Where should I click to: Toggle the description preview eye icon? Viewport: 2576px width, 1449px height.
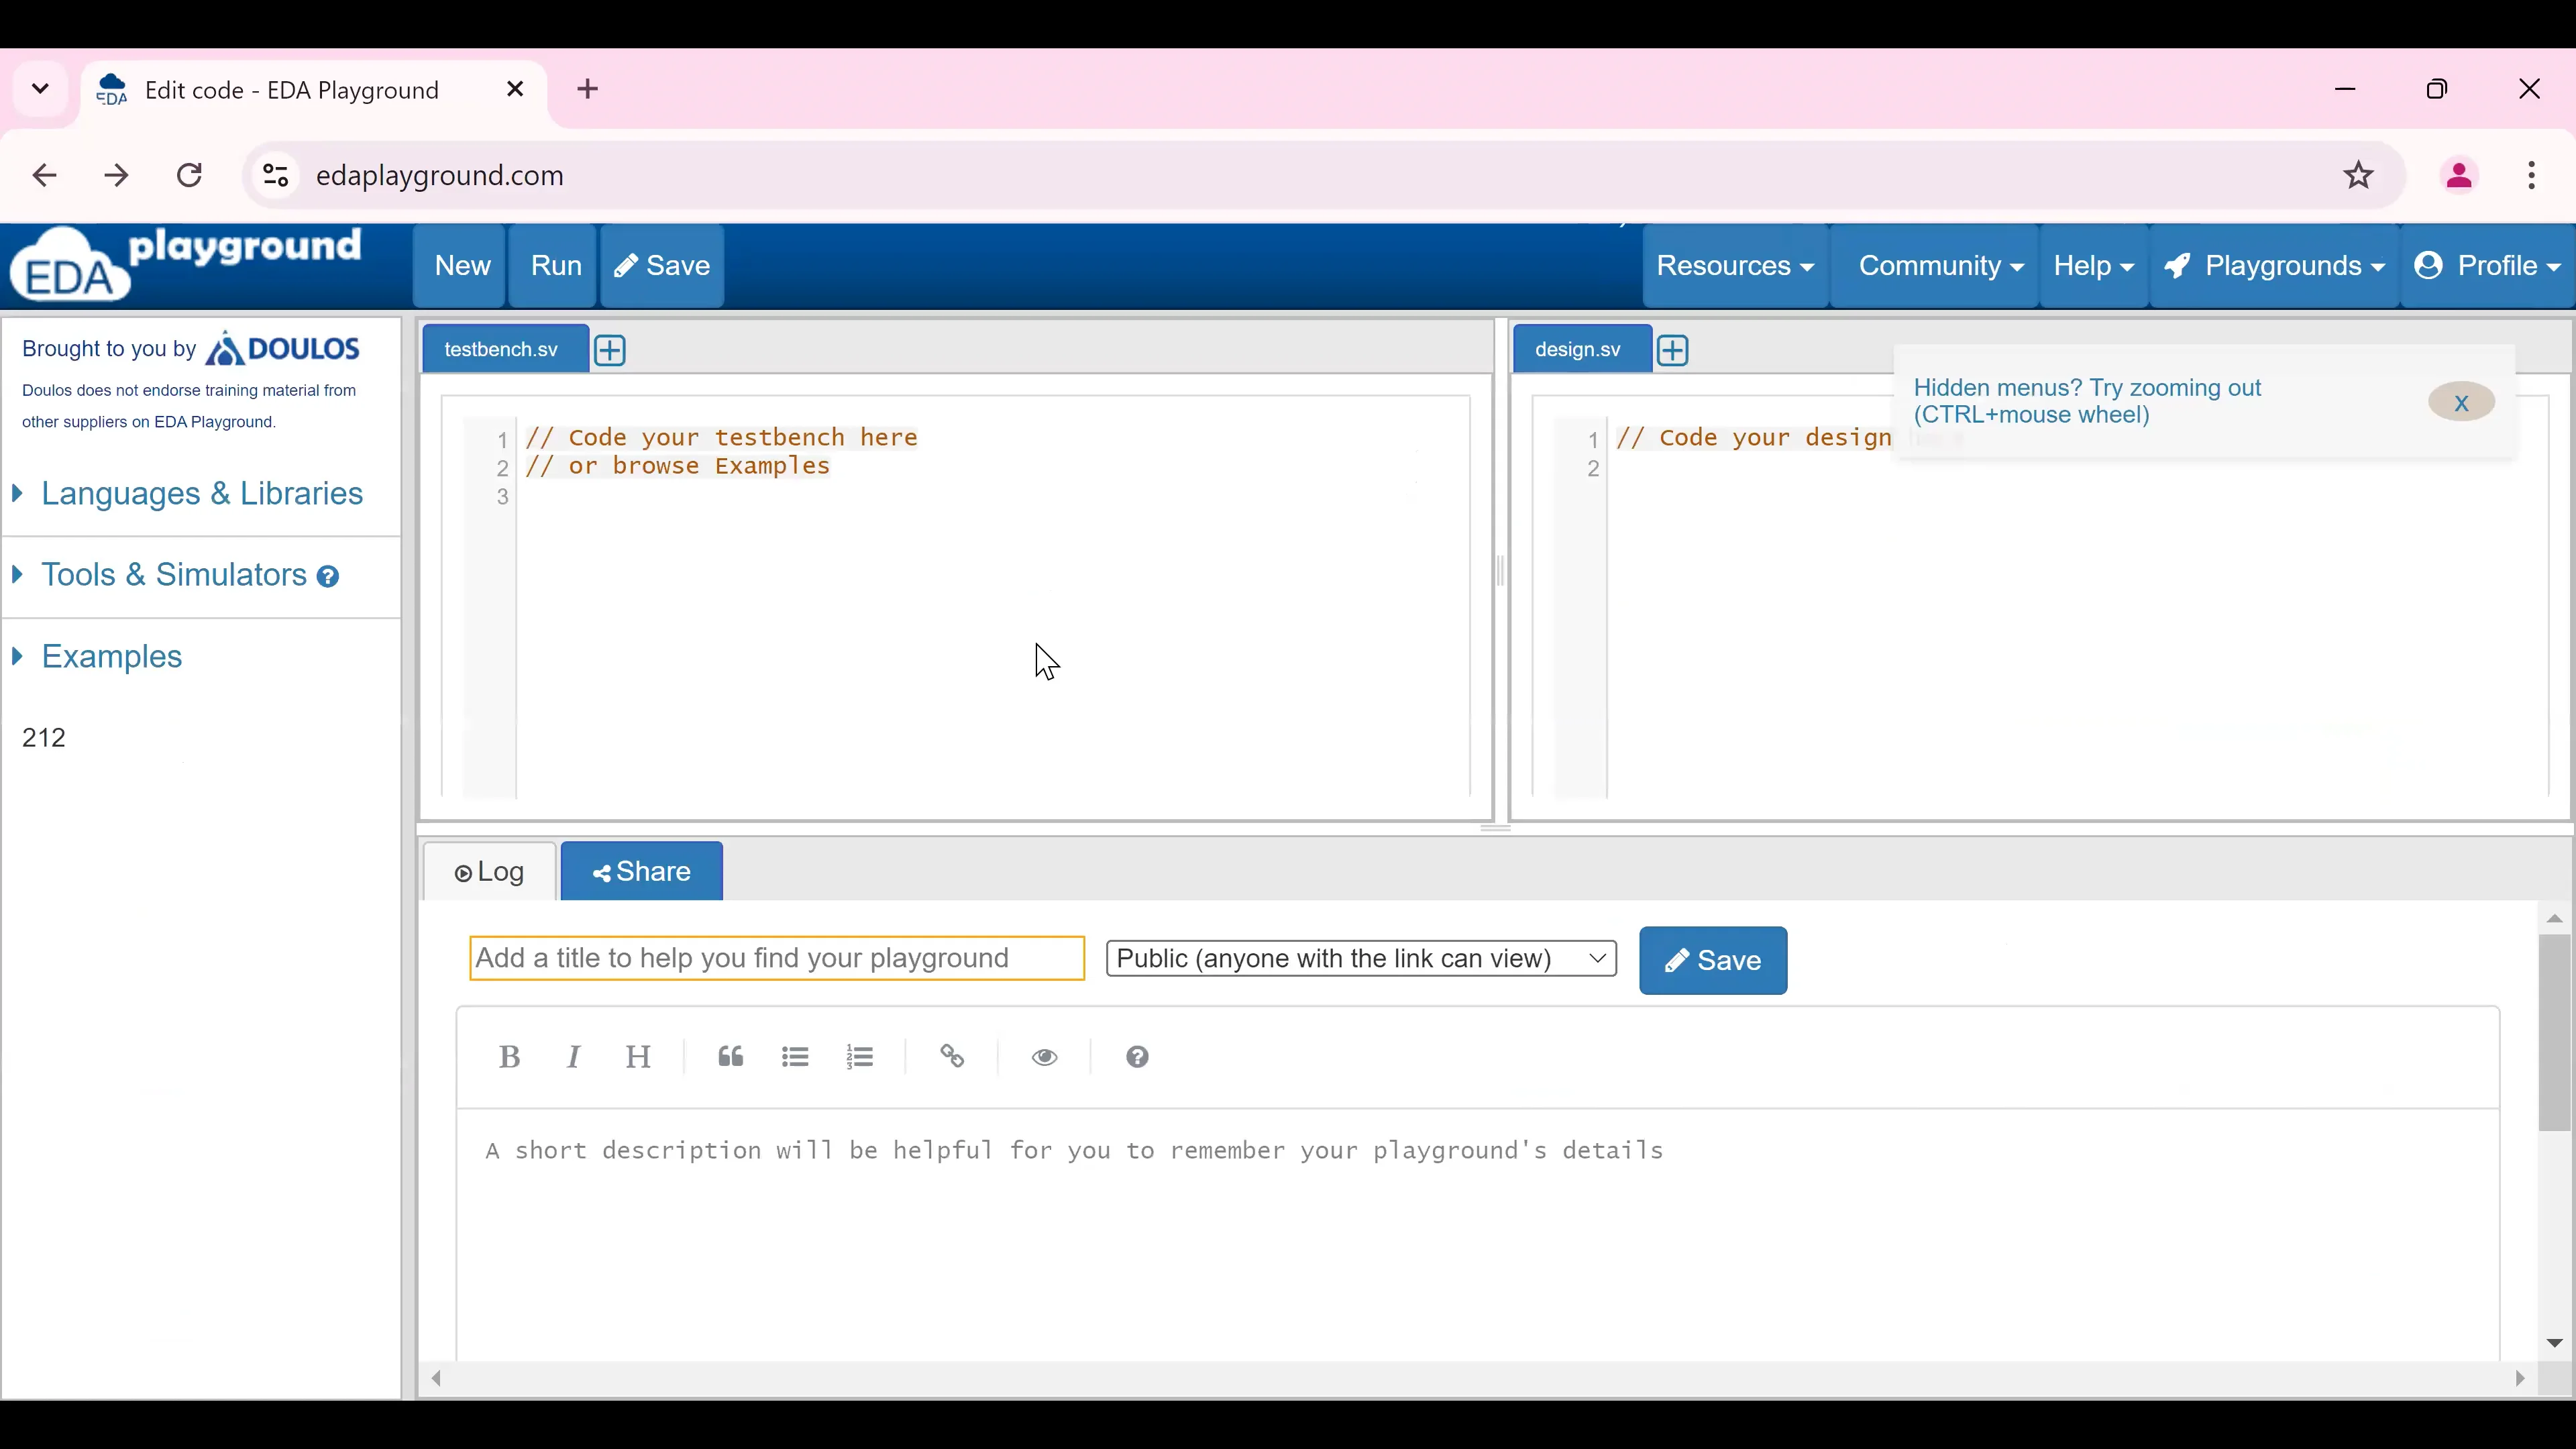[1044, 1057]
